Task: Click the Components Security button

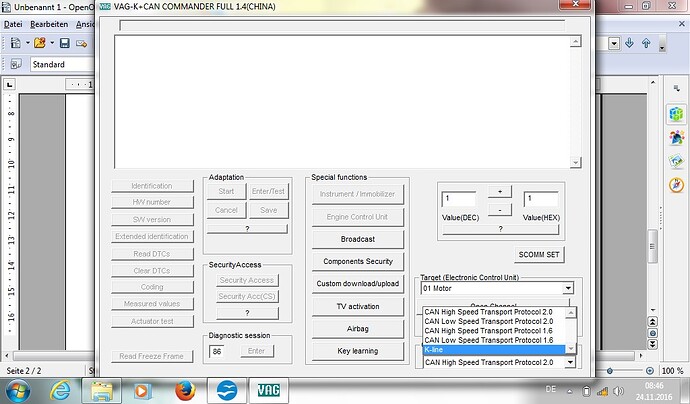Action: pyautogui.click(x=358, y=261)
